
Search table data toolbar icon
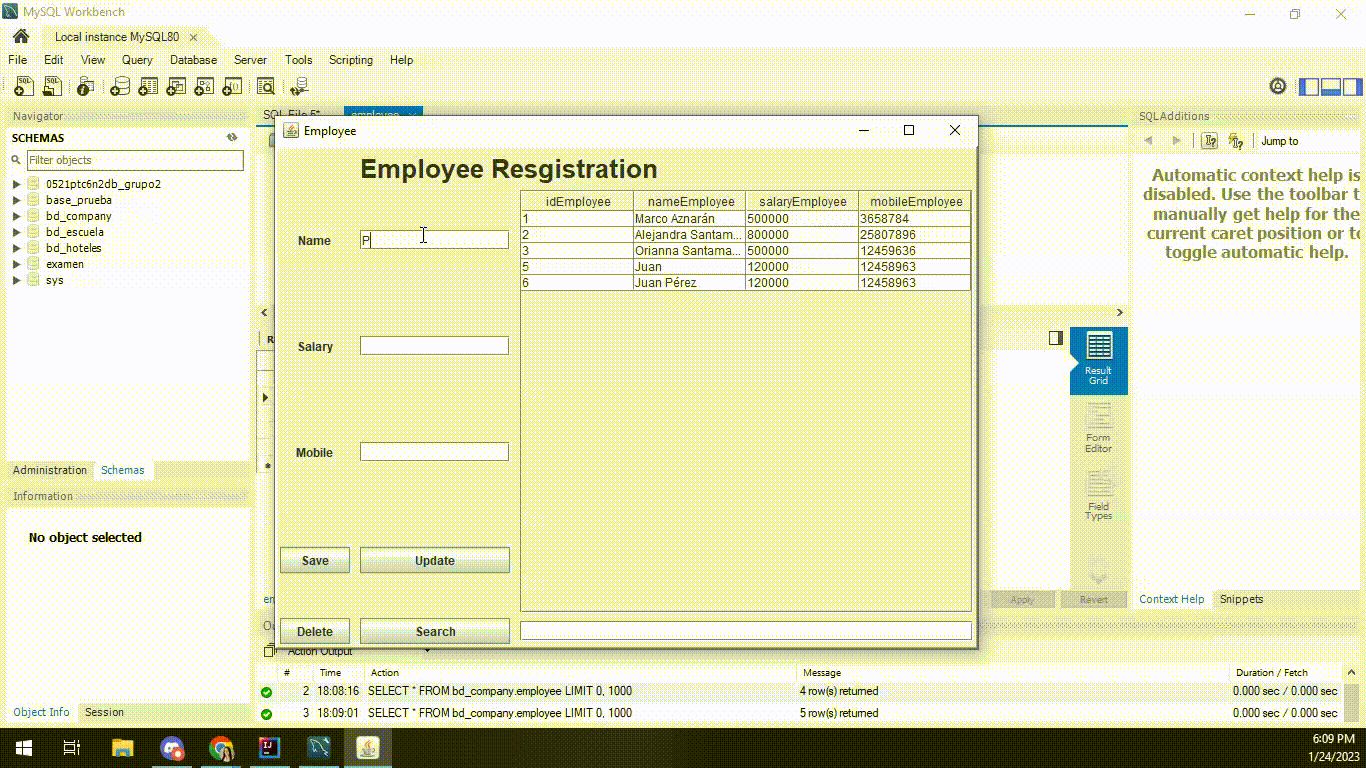[x=265, y=87]
